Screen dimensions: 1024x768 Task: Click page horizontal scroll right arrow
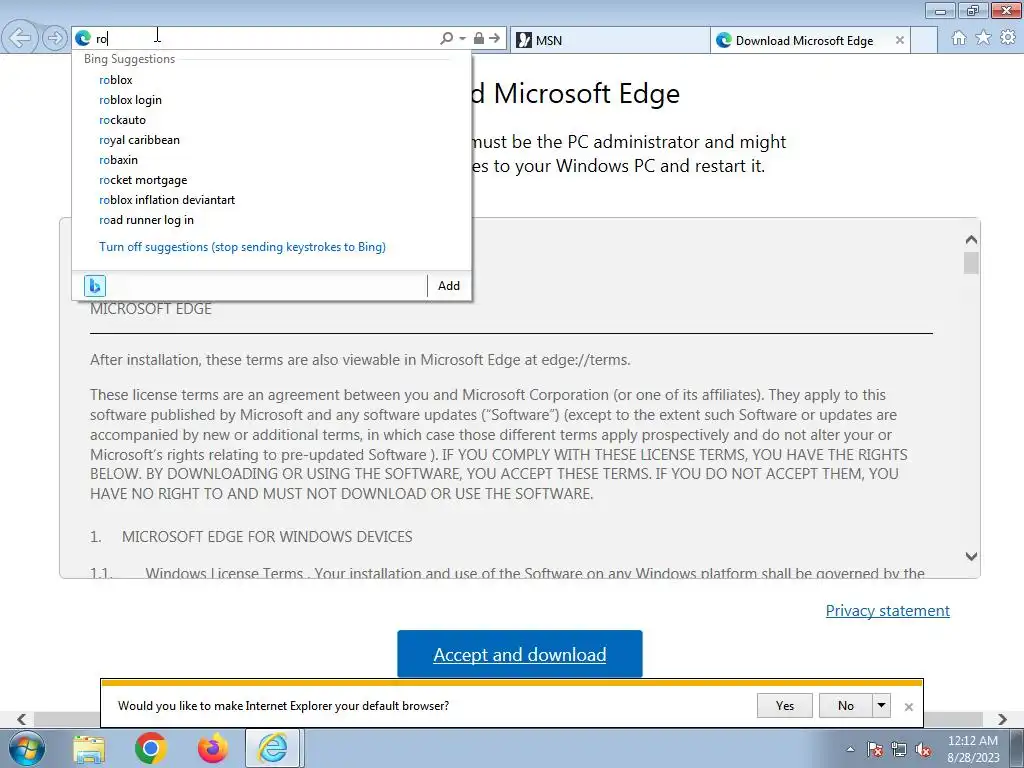point(1002,719)
